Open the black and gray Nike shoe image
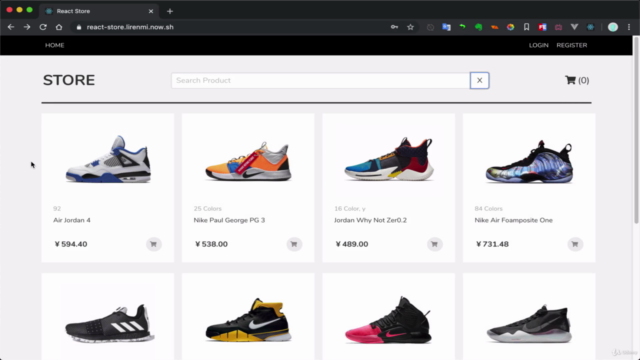This screenshot has width=640, height=360. click(529, 323)
